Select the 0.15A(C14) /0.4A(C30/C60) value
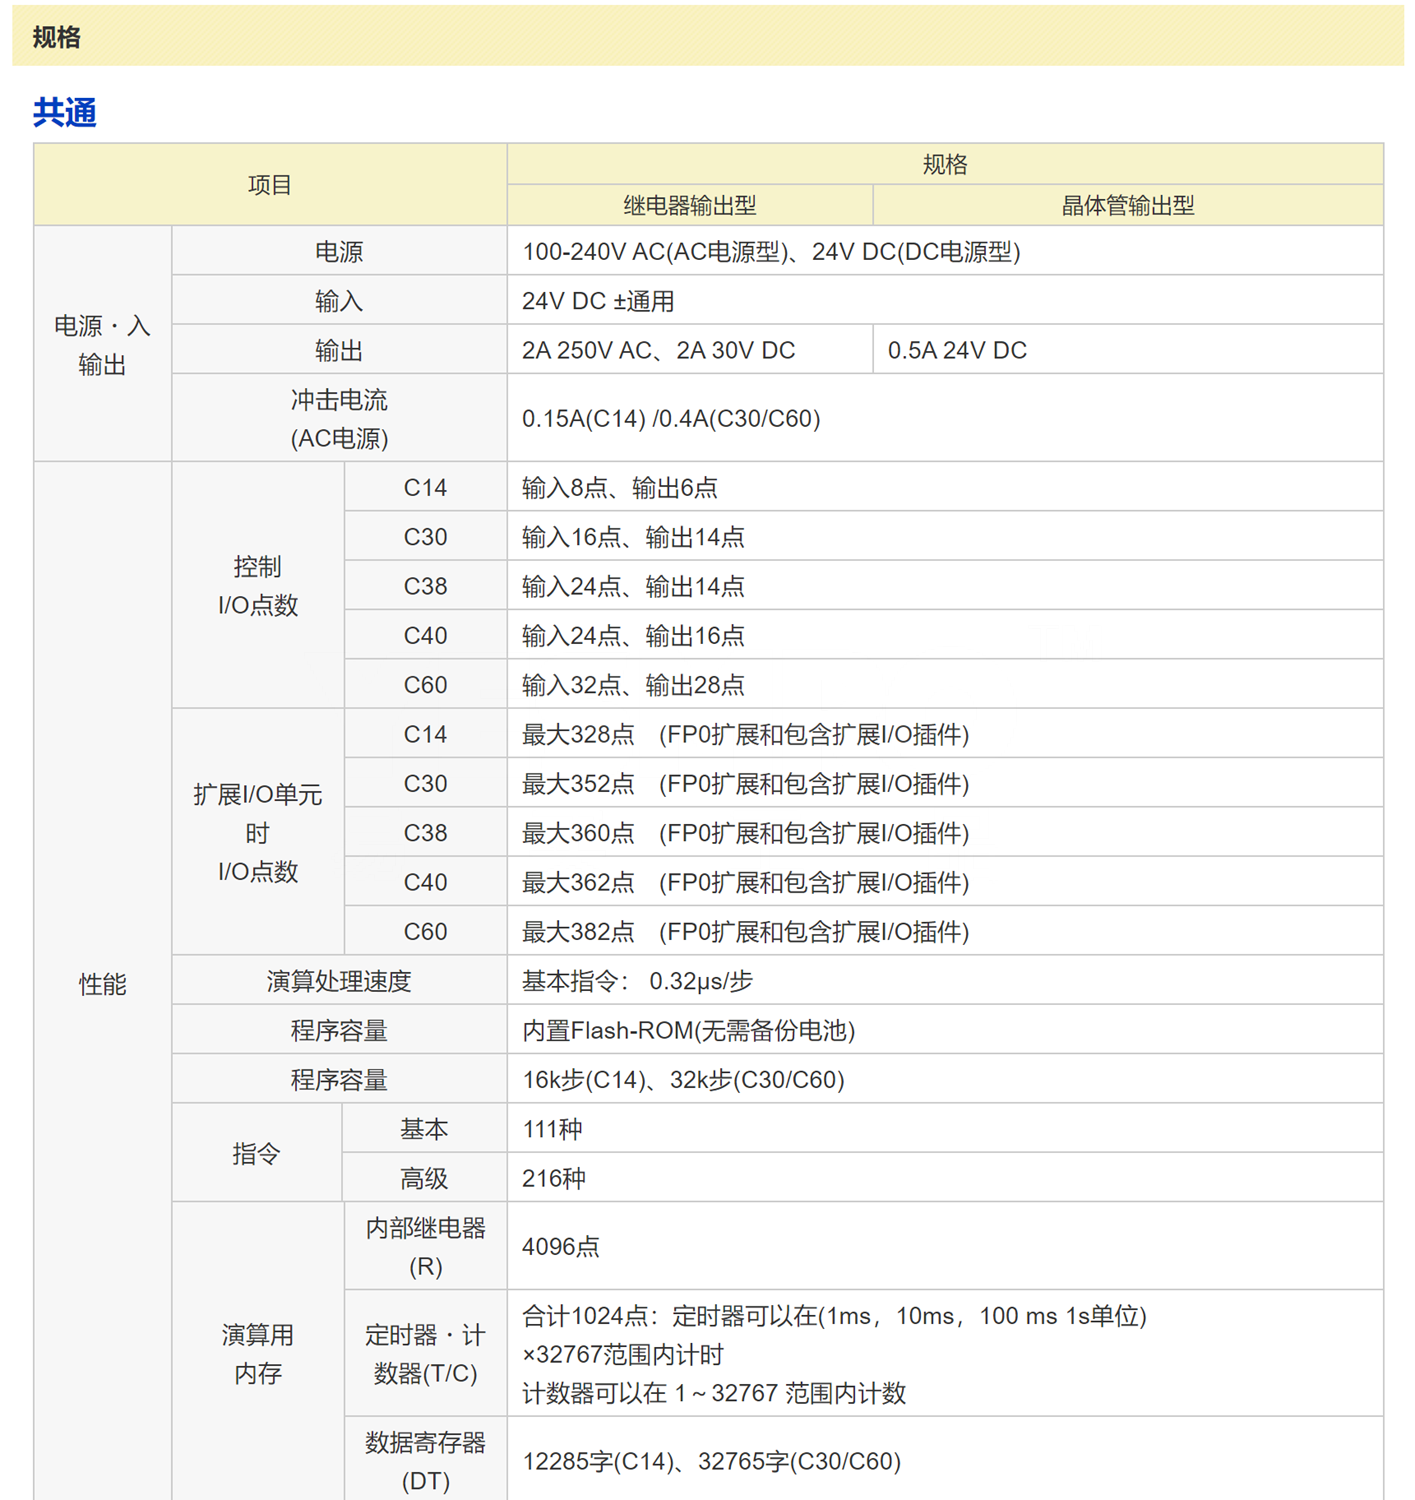This screenshot has width=1415, height=1500. coord(945,418)
